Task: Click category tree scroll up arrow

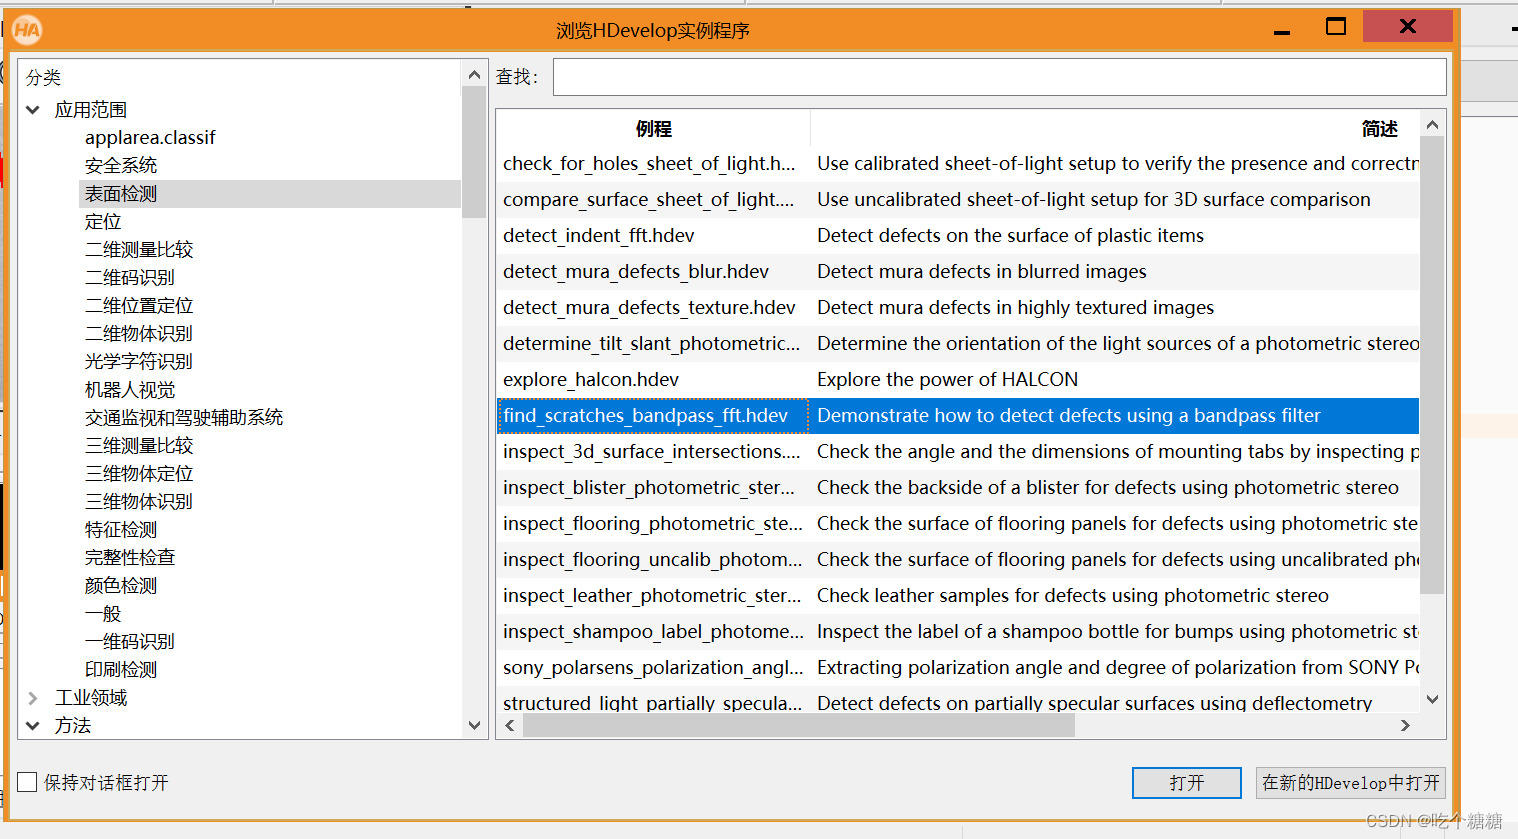Action: (474, 74)
